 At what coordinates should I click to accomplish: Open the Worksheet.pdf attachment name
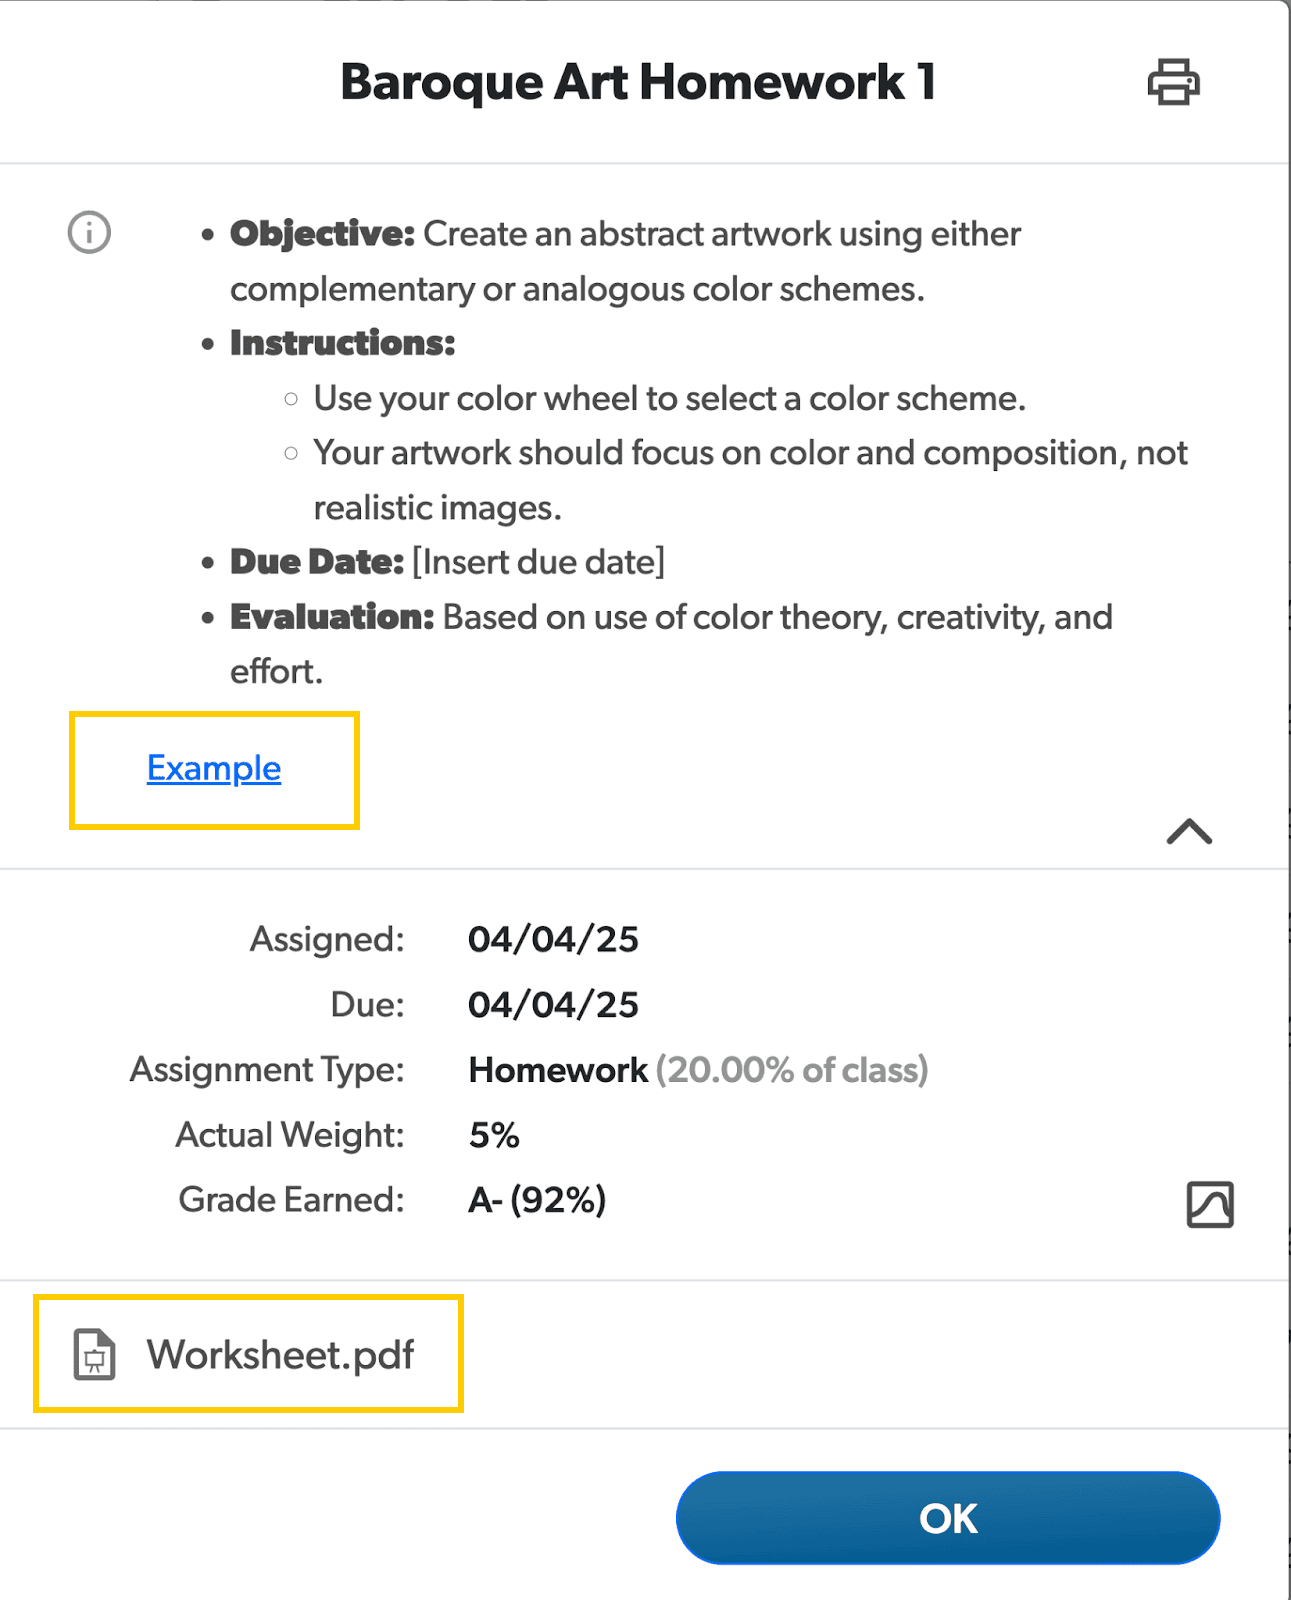tap(280, 1355)
